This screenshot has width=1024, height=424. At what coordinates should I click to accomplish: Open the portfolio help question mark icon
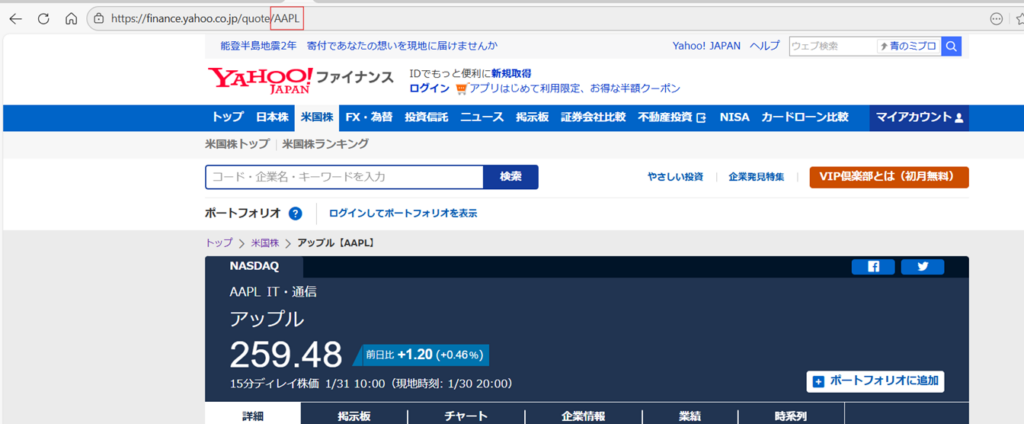(295, 213)
